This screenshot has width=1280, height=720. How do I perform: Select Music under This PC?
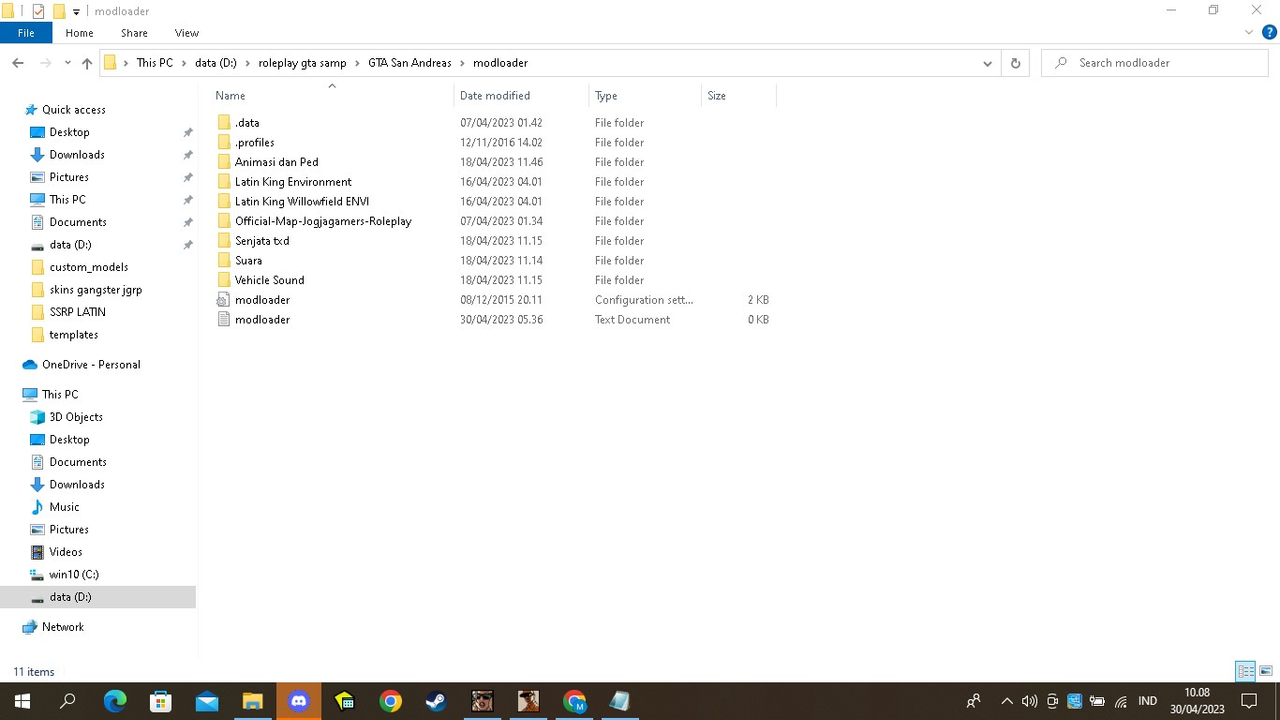pos(64,507)
